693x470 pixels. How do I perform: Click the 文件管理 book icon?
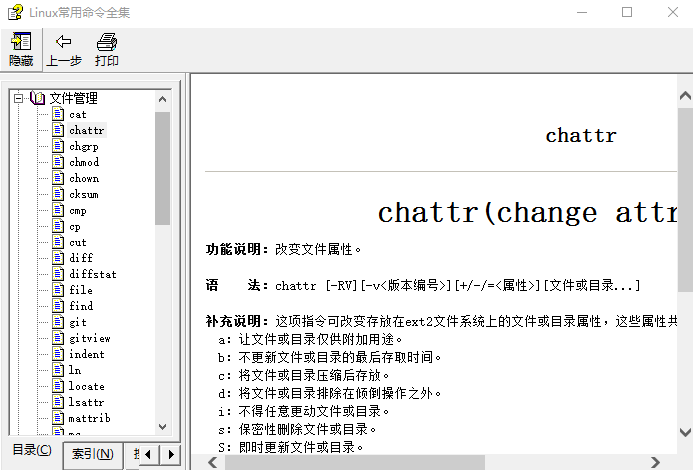click(x=38, y=98)
